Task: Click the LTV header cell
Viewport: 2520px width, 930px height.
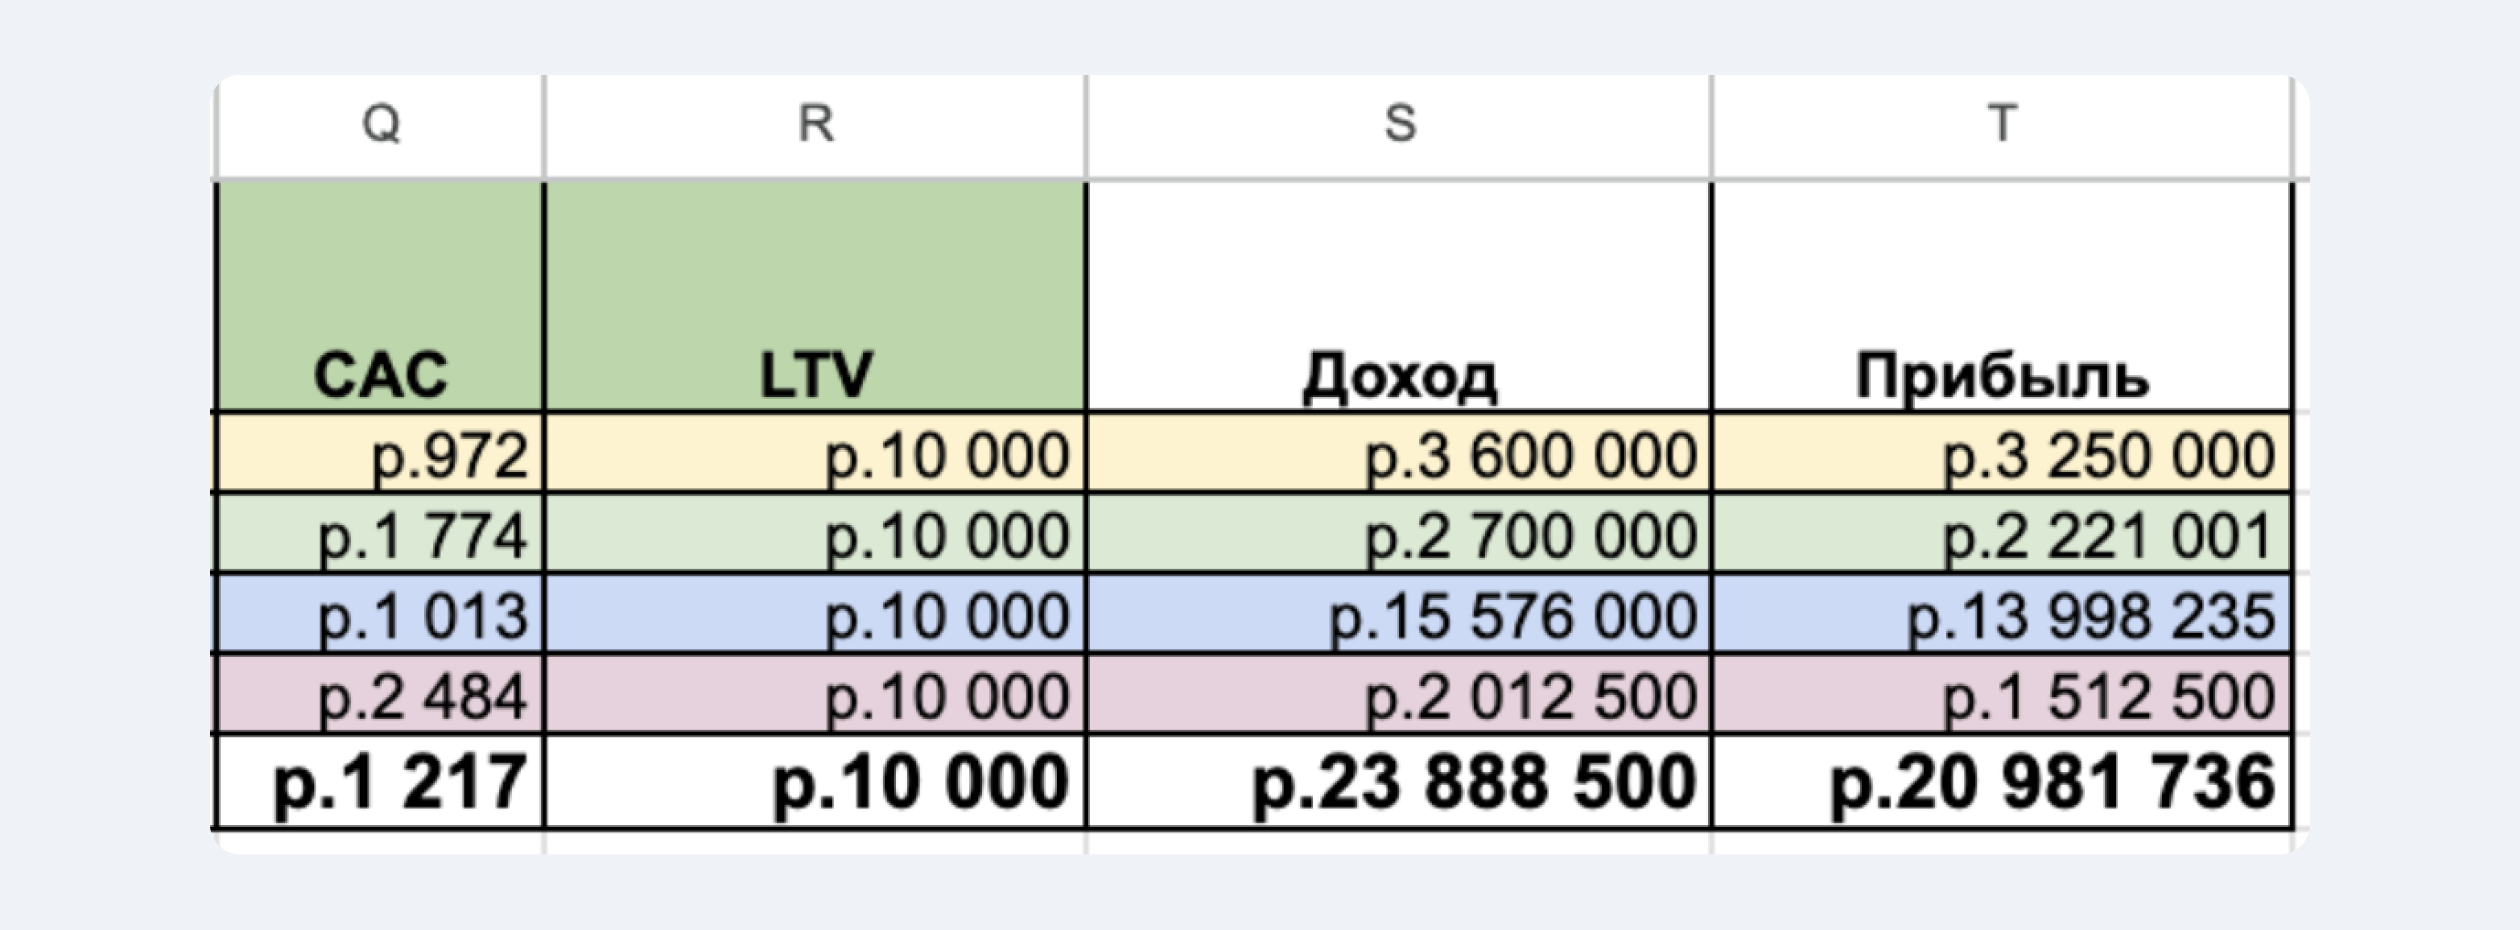Action: (x=815, y=296)
